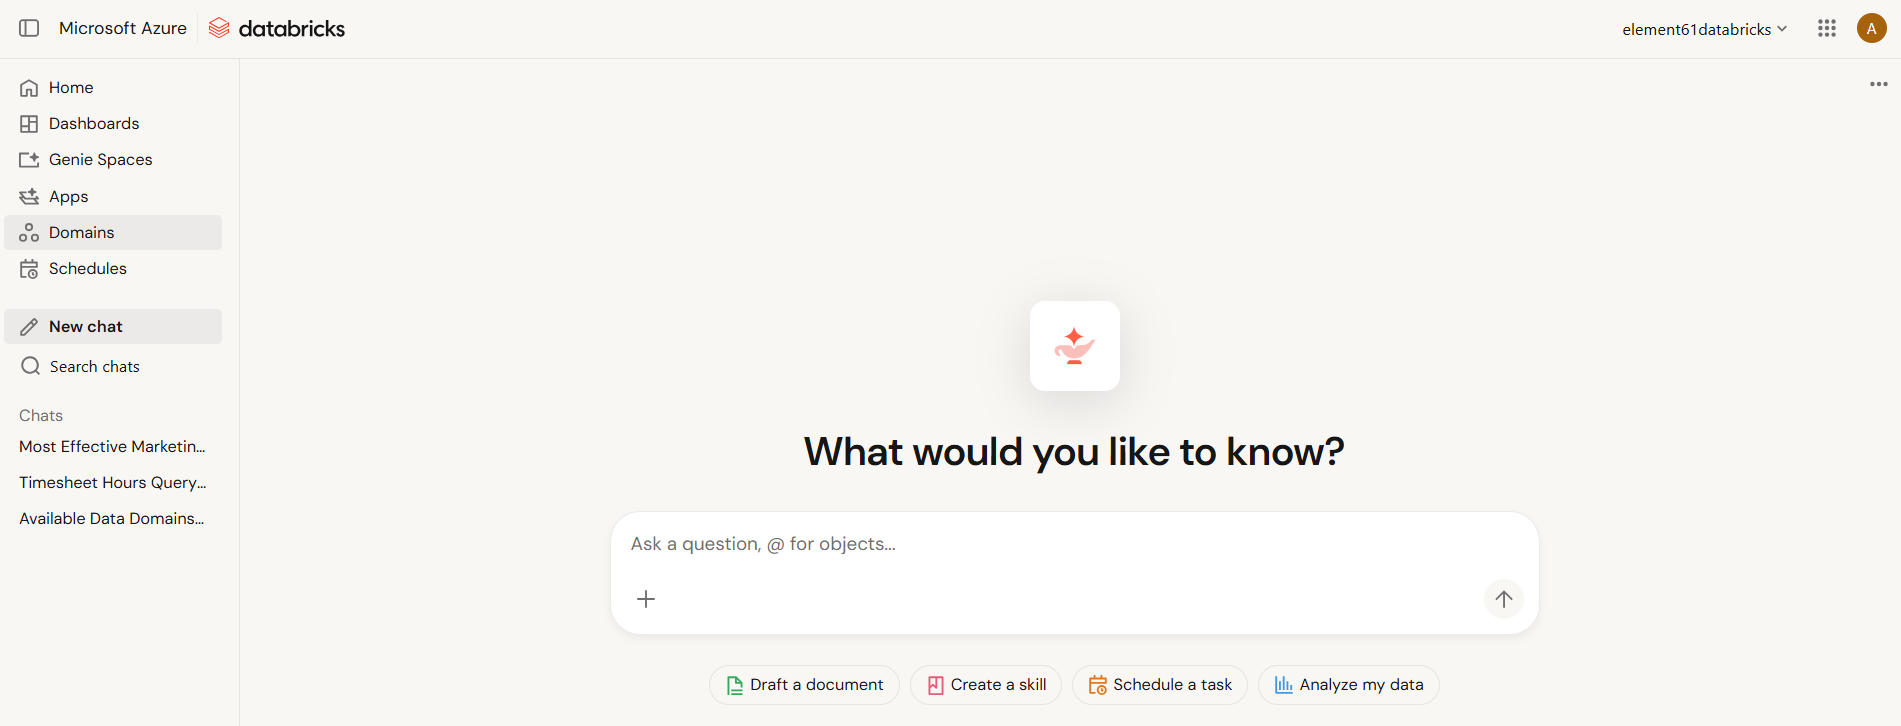This screenshot has height=726, width=1901.
Task: Open Dashboards from the sidebar
Action: click(x=113, y=124)
